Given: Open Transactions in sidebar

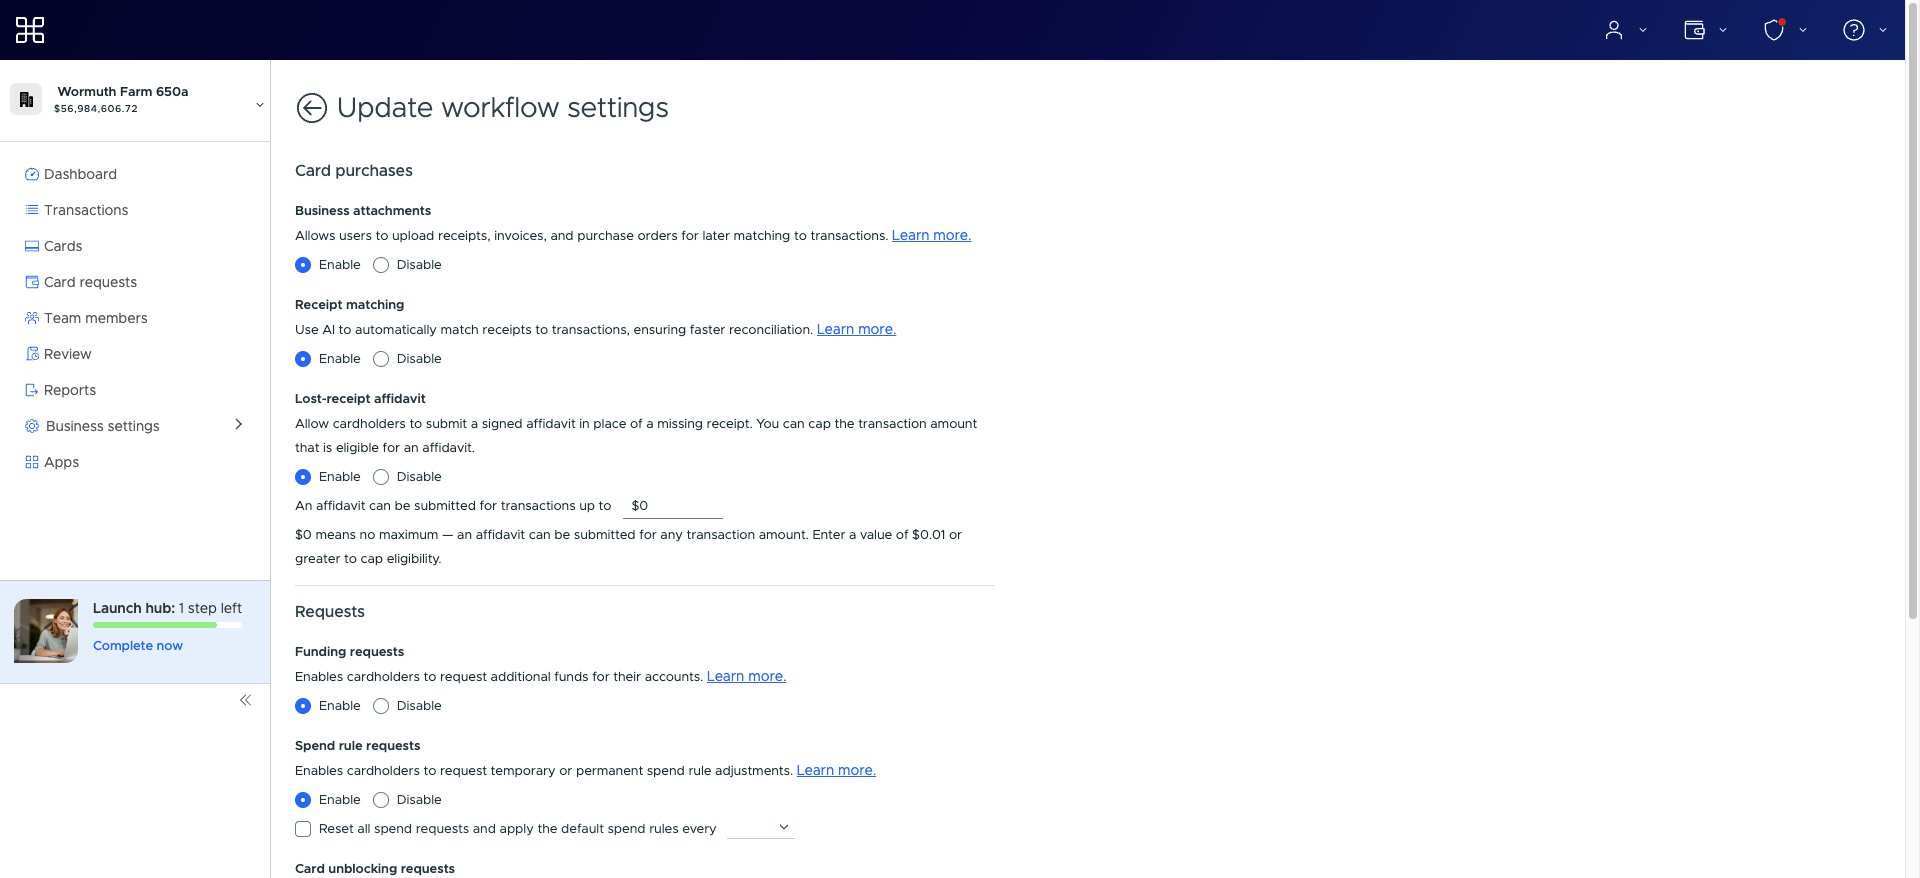Looking at the screenshot, I should tap(86, 210).
